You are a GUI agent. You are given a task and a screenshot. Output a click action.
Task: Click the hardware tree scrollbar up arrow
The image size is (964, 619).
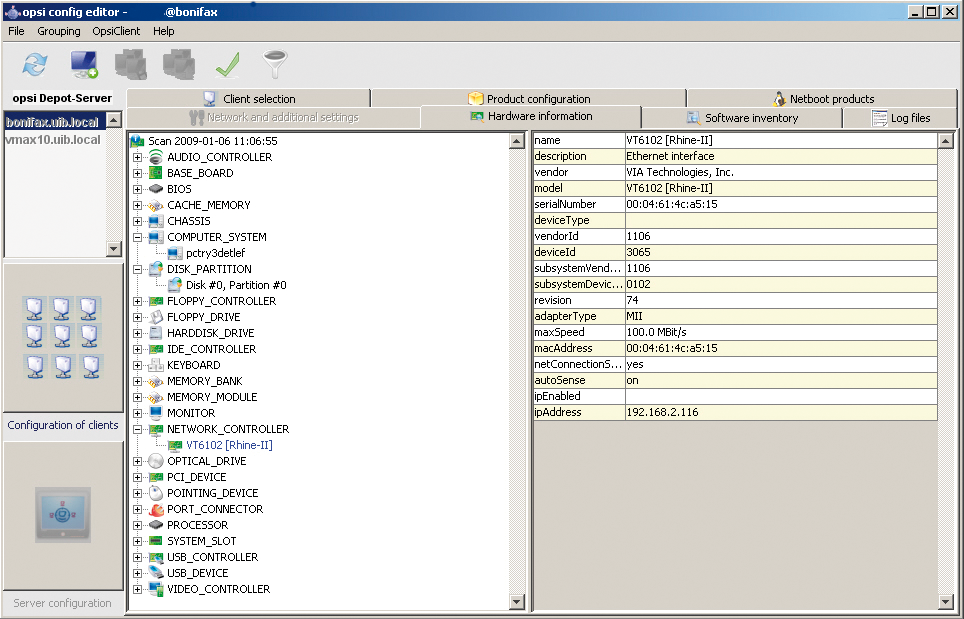(516, 141)
